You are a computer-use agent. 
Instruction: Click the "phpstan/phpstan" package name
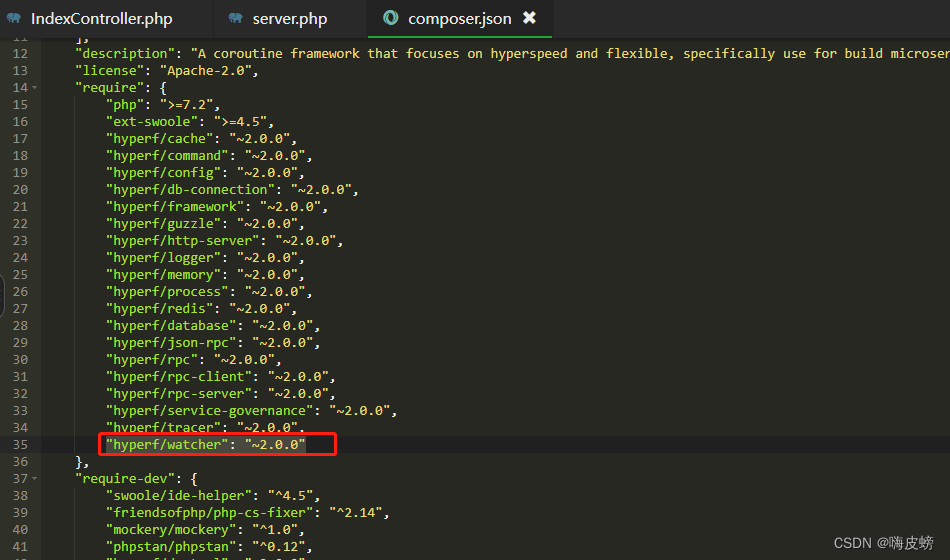coord(171,546)
